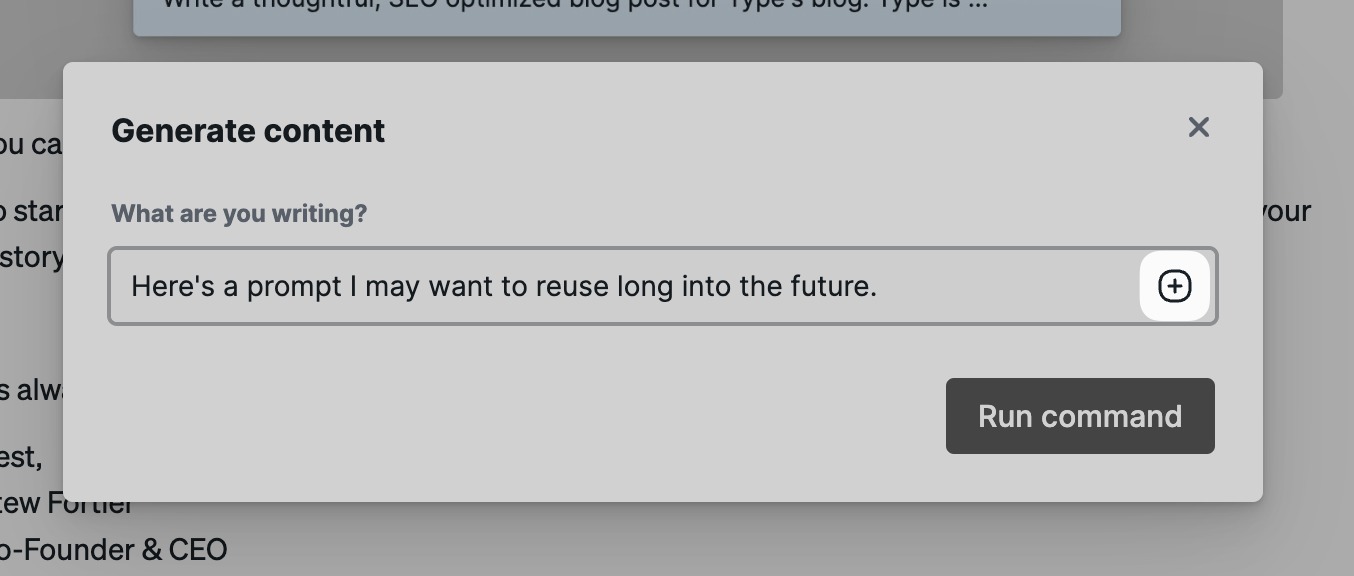The height and width of the screenshot is (576, 1354).
Task: Run the command
Action: [x=1080, y=416]
